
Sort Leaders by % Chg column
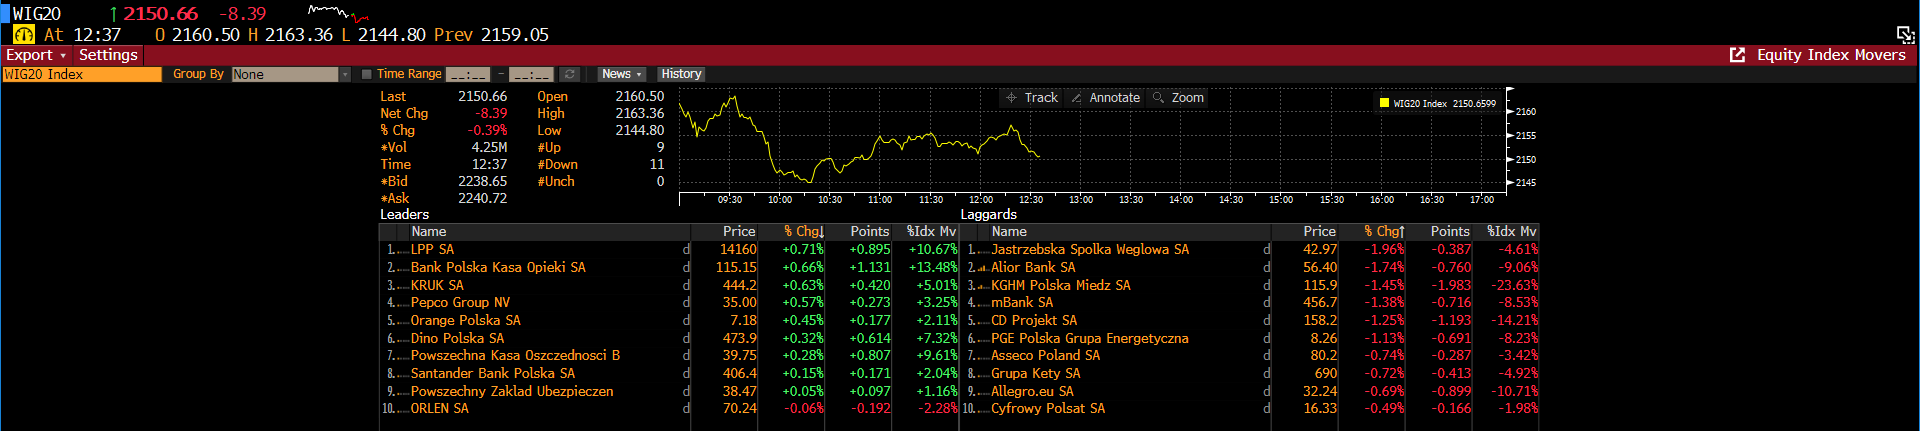803,231
